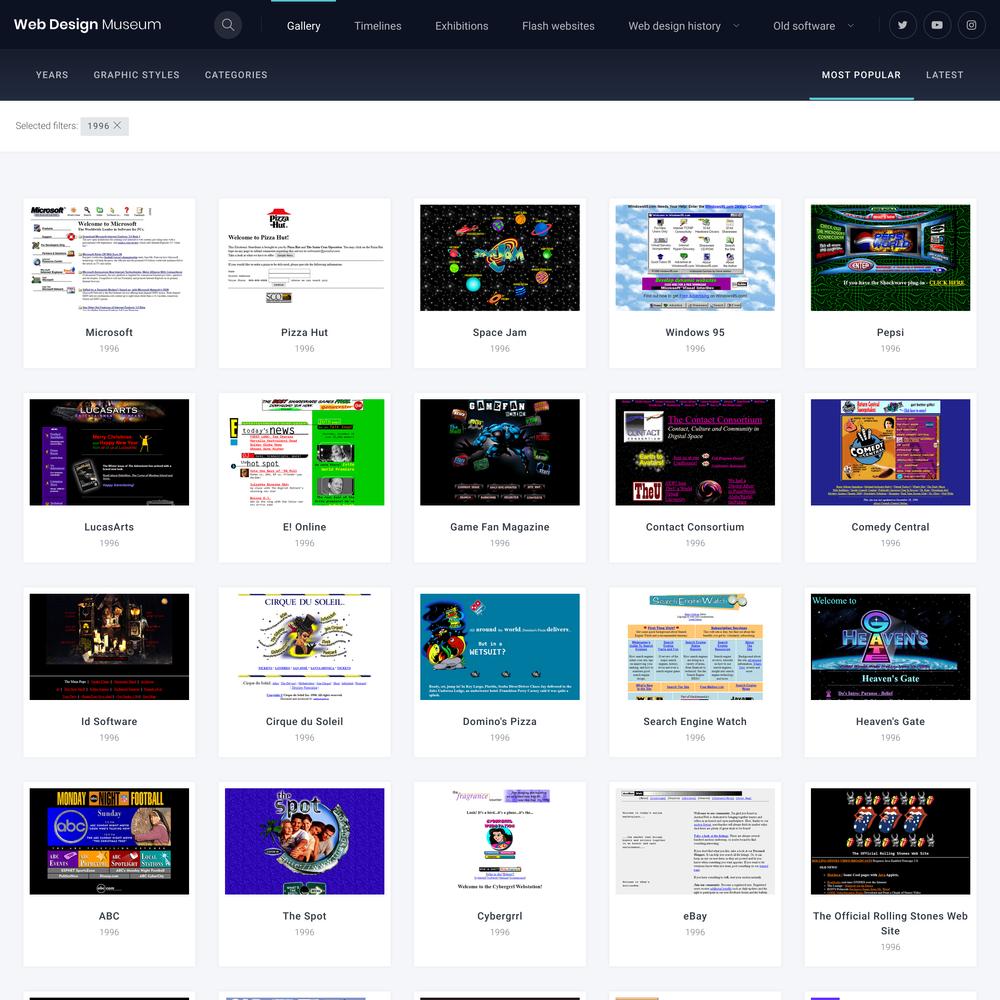Click the Heaven's Gate title link
The height and width of the screenshot is (1000, 1000).
coord(890,721)
